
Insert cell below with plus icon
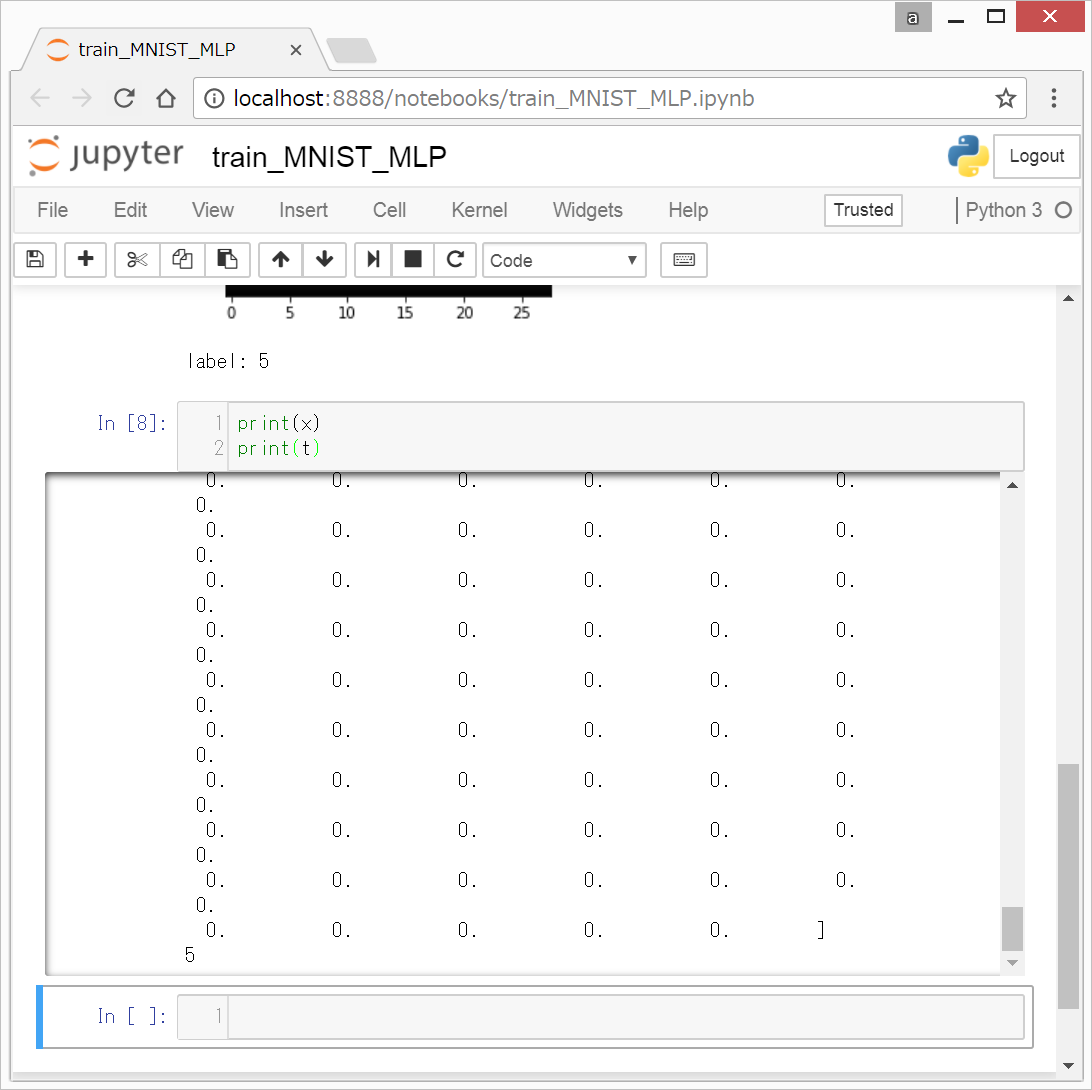pyautogui.click(x=86, y=260)
